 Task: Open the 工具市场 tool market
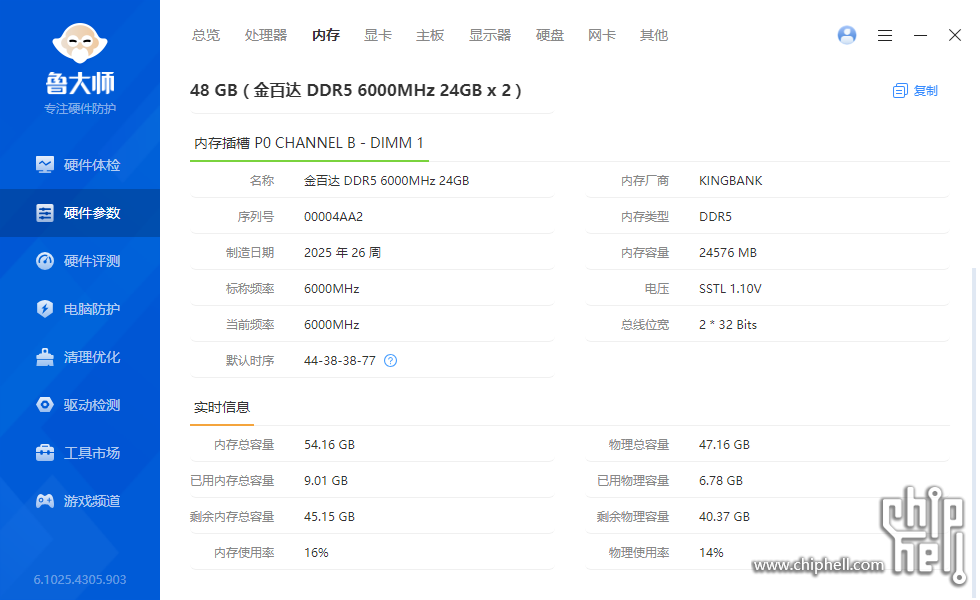[x=80, y=452]
